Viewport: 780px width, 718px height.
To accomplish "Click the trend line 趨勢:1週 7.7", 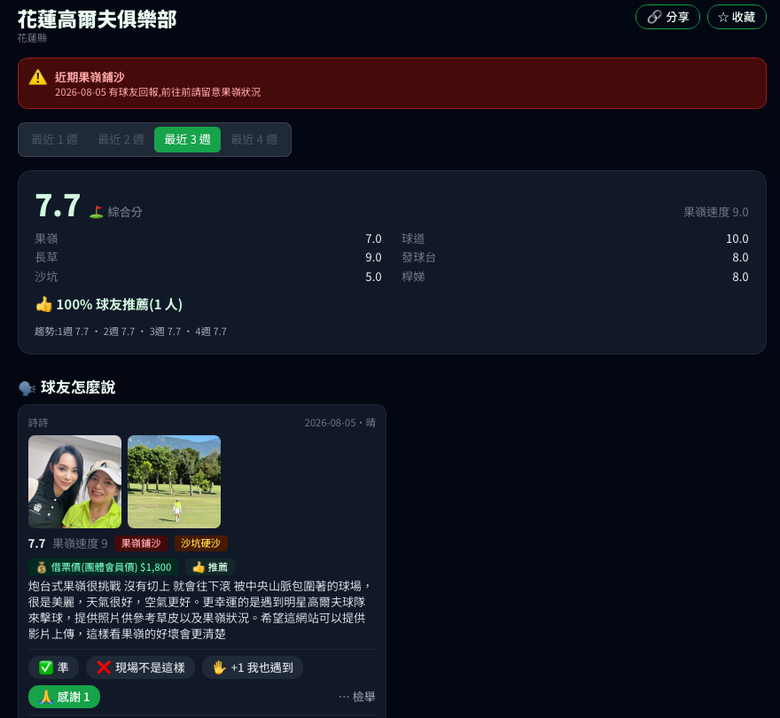I will 130,331.
